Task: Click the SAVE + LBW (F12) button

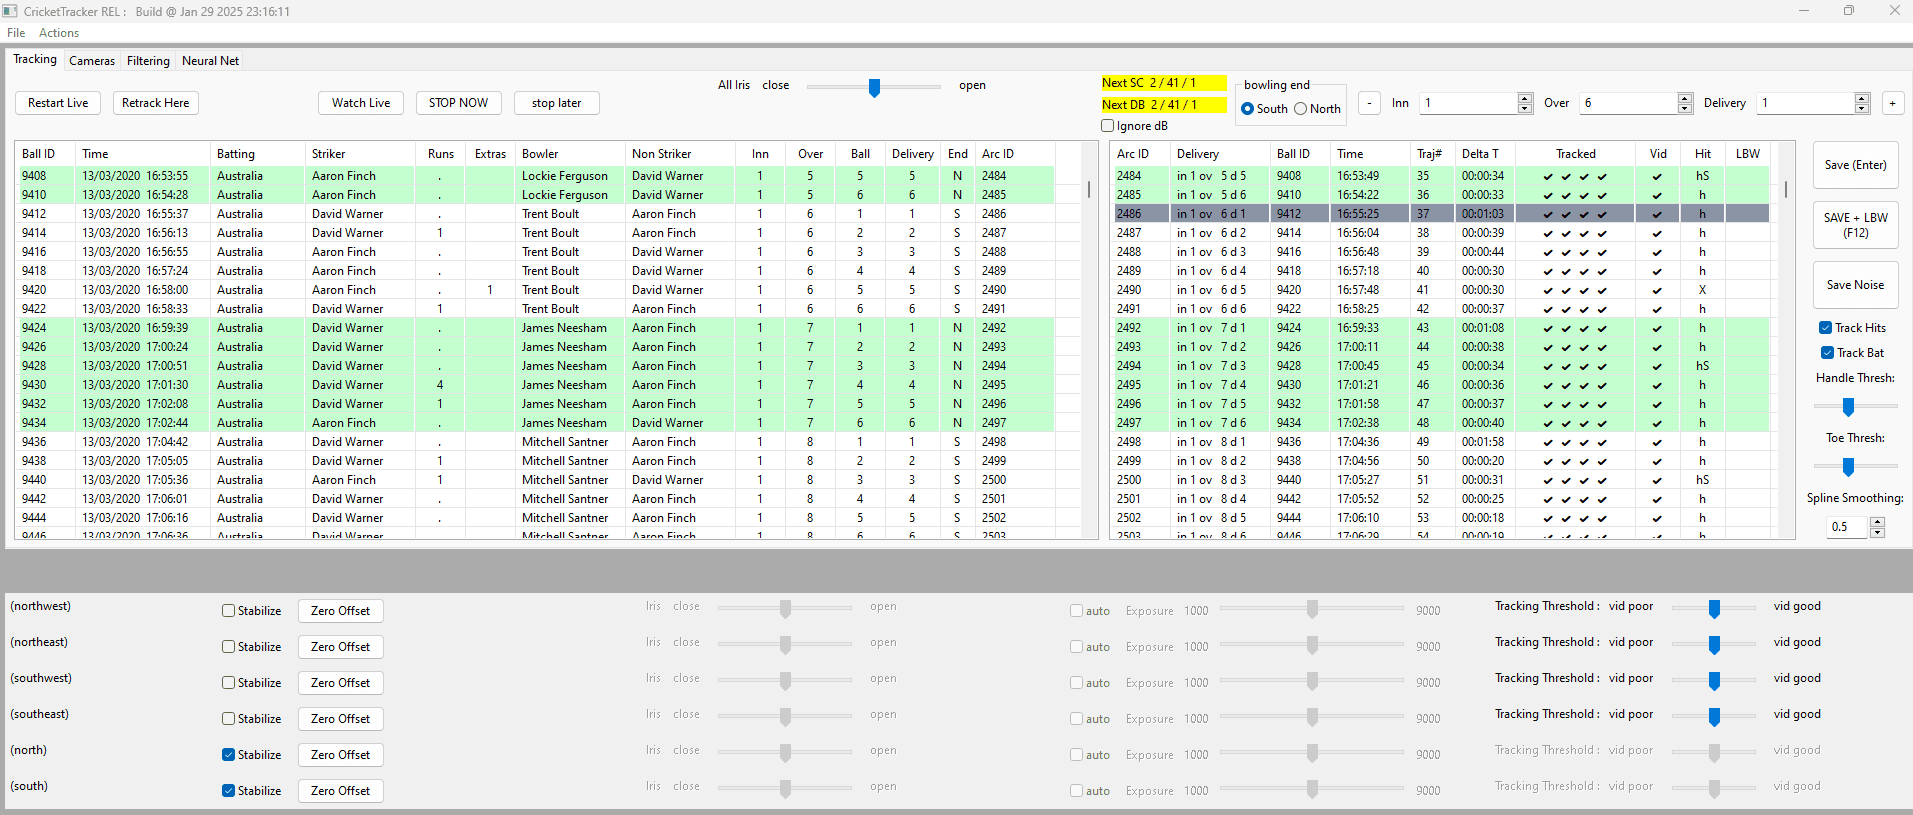Action: pos(1855,225)
